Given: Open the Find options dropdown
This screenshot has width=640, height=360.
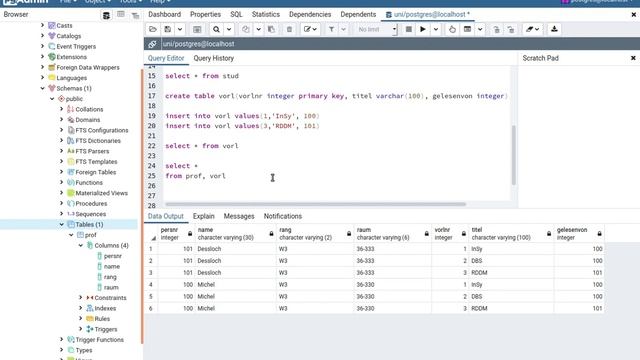Looking at the screenshot, I should click(229, 29).
